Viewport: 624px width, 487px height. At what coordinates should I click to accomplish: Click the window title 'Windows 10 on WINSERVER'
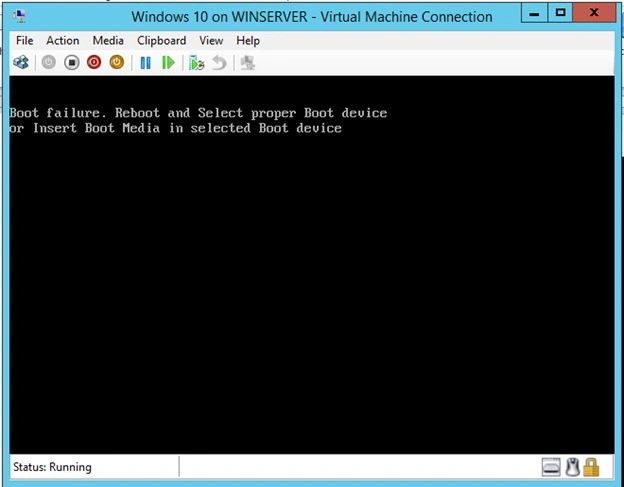[312, 17]
